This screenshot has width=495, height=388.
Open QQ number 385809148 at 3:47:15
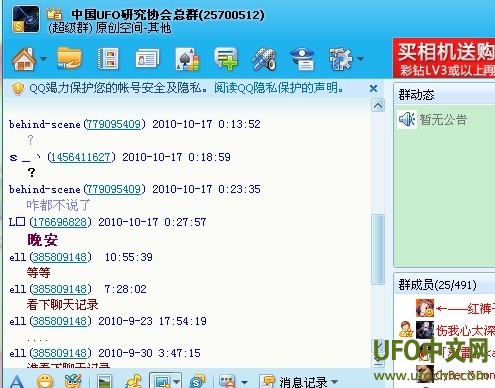[x=60, y=353]
